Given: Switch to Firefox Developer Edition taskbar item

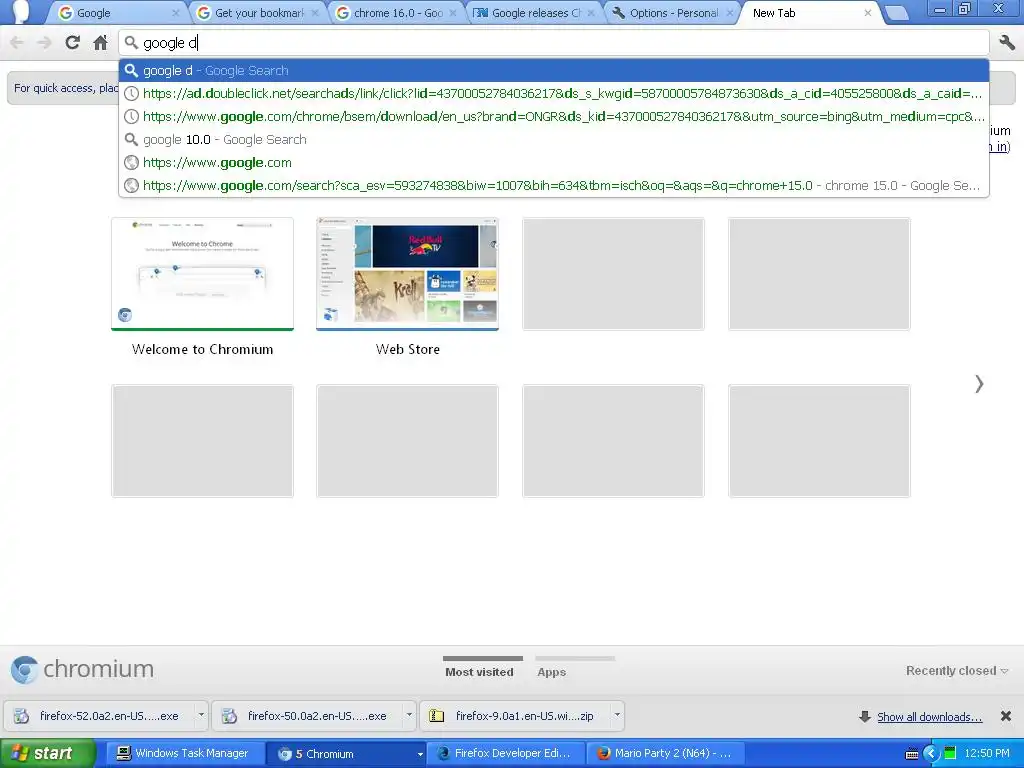Looking at the screenshot, I should coord(506,754).
